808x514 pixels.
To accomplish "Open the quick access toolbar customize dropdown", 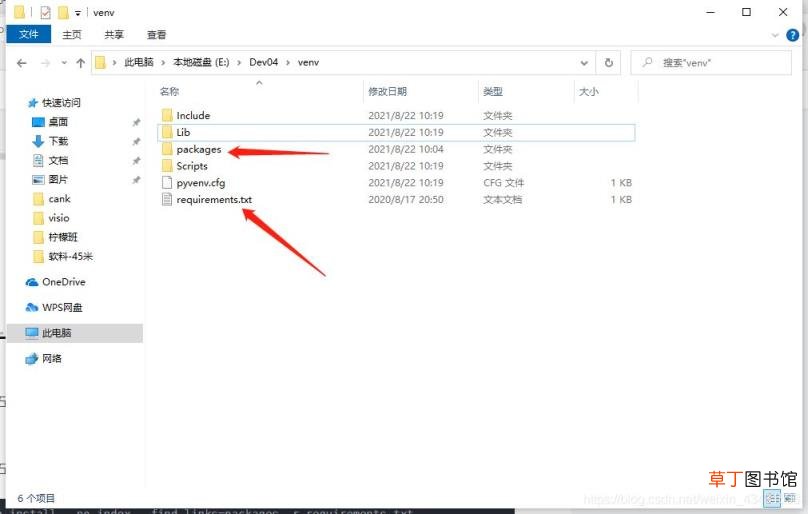I will (x=78, y=13).
